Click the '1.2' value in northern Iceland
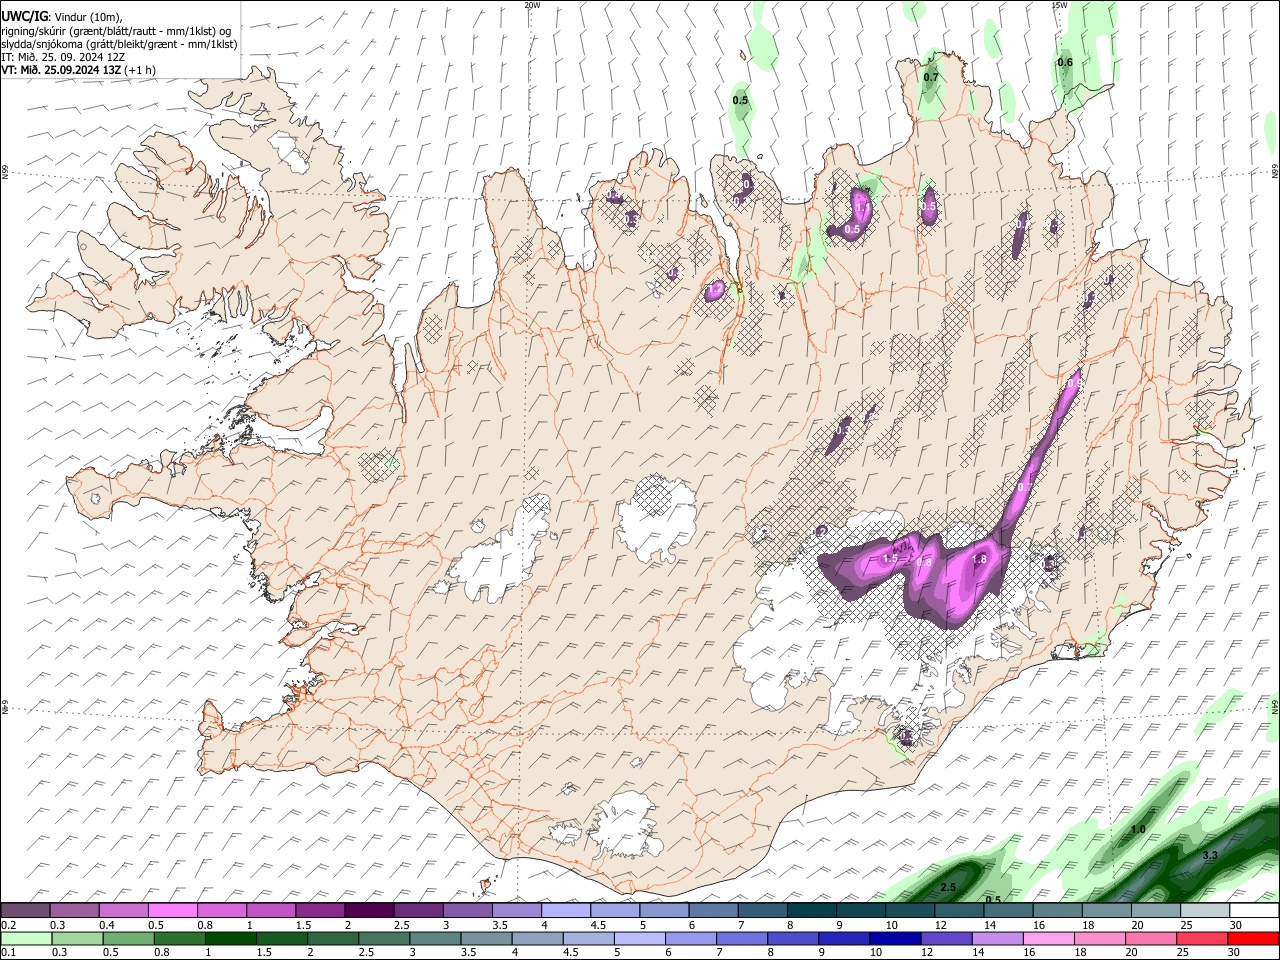The image size is (1280, 960). point(716,290)
